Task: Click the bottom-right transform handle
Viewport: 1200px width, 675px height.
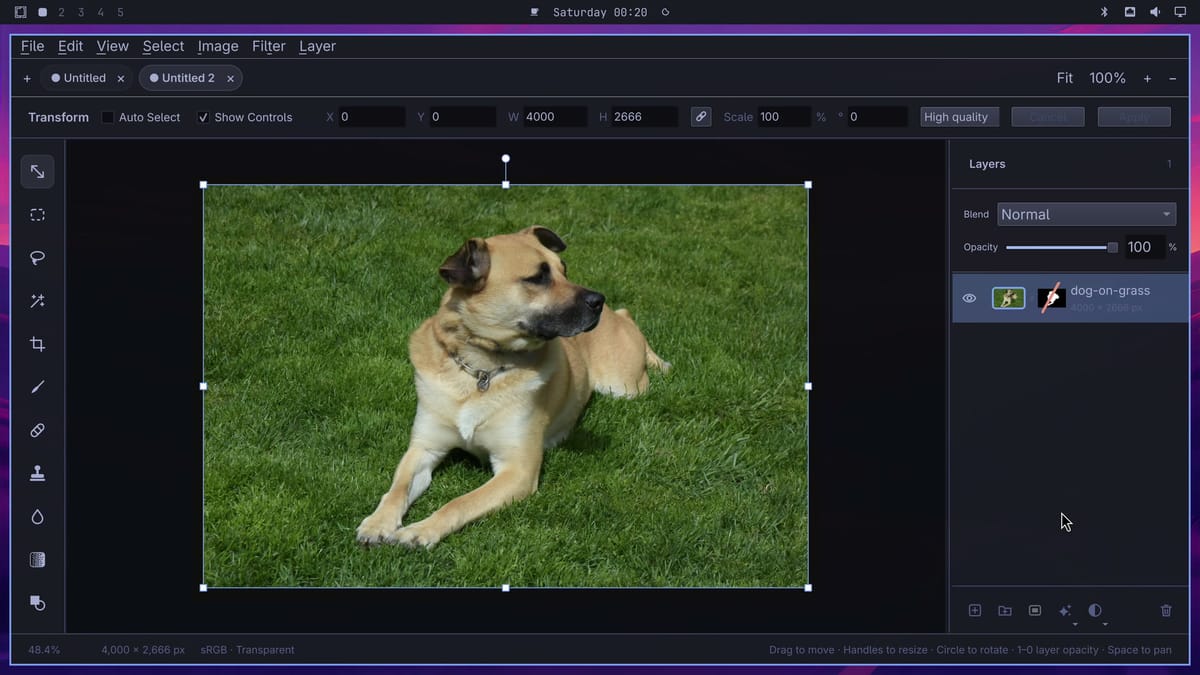Action: coord(808,587)
